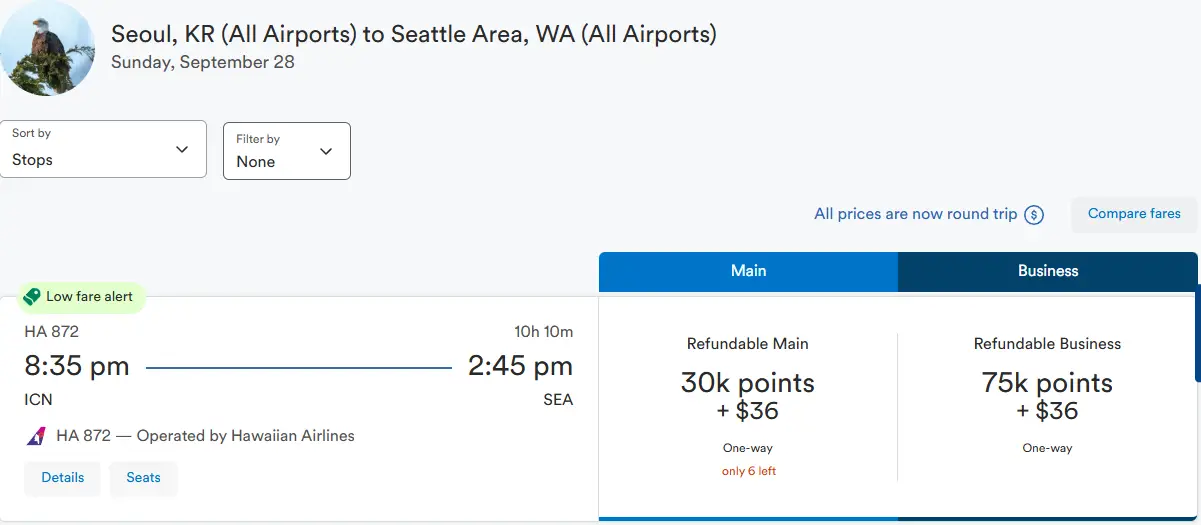Click the bald eagle profile photo
This screenshot has width=1201, height=525.
coord(47,48)
